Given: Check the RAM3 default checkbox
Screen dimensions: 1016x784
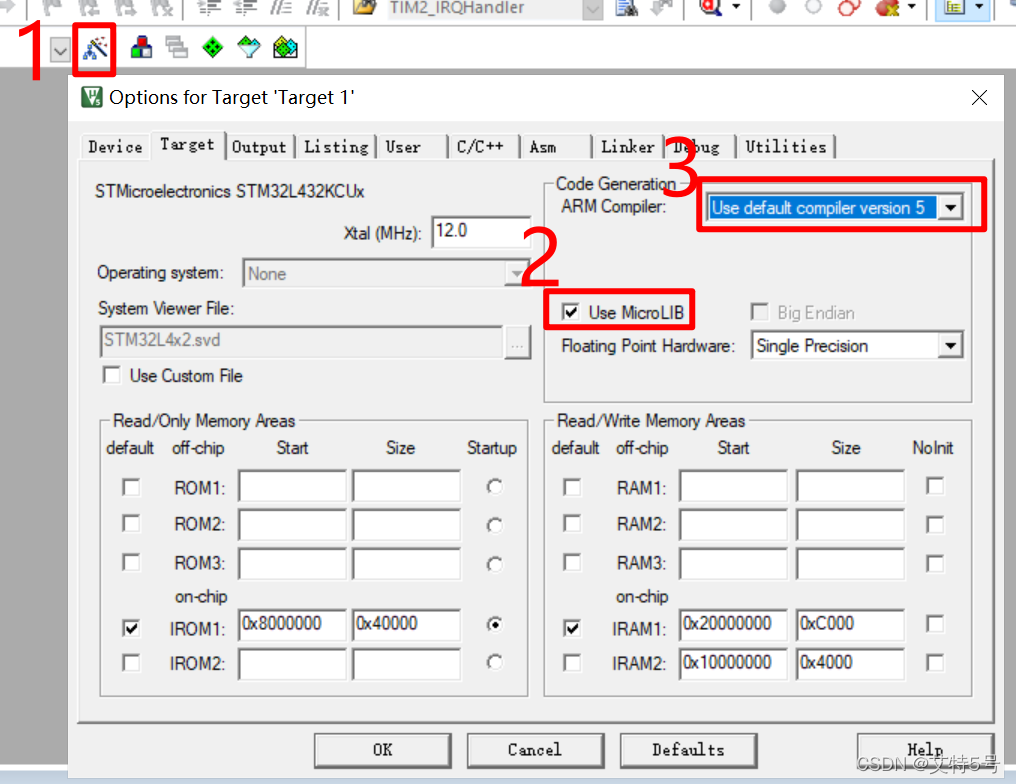Looking at the screenshot, I should coord(572,562).
